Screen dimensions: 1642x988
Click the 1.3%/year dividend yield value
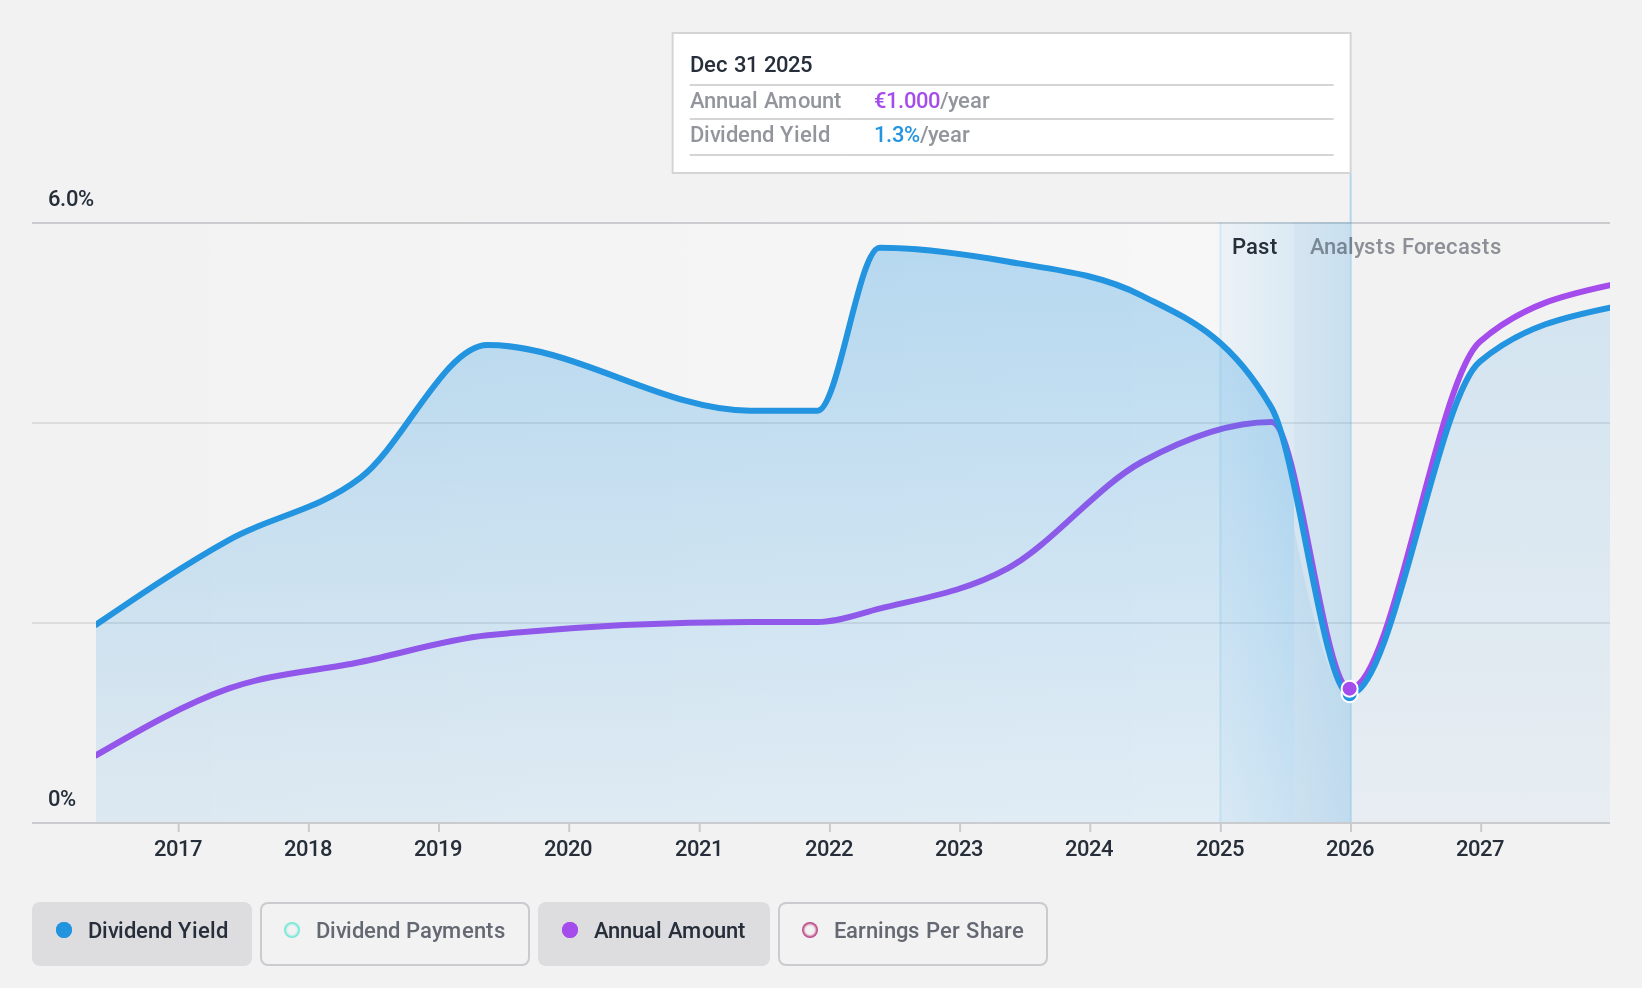pos(922,135)
